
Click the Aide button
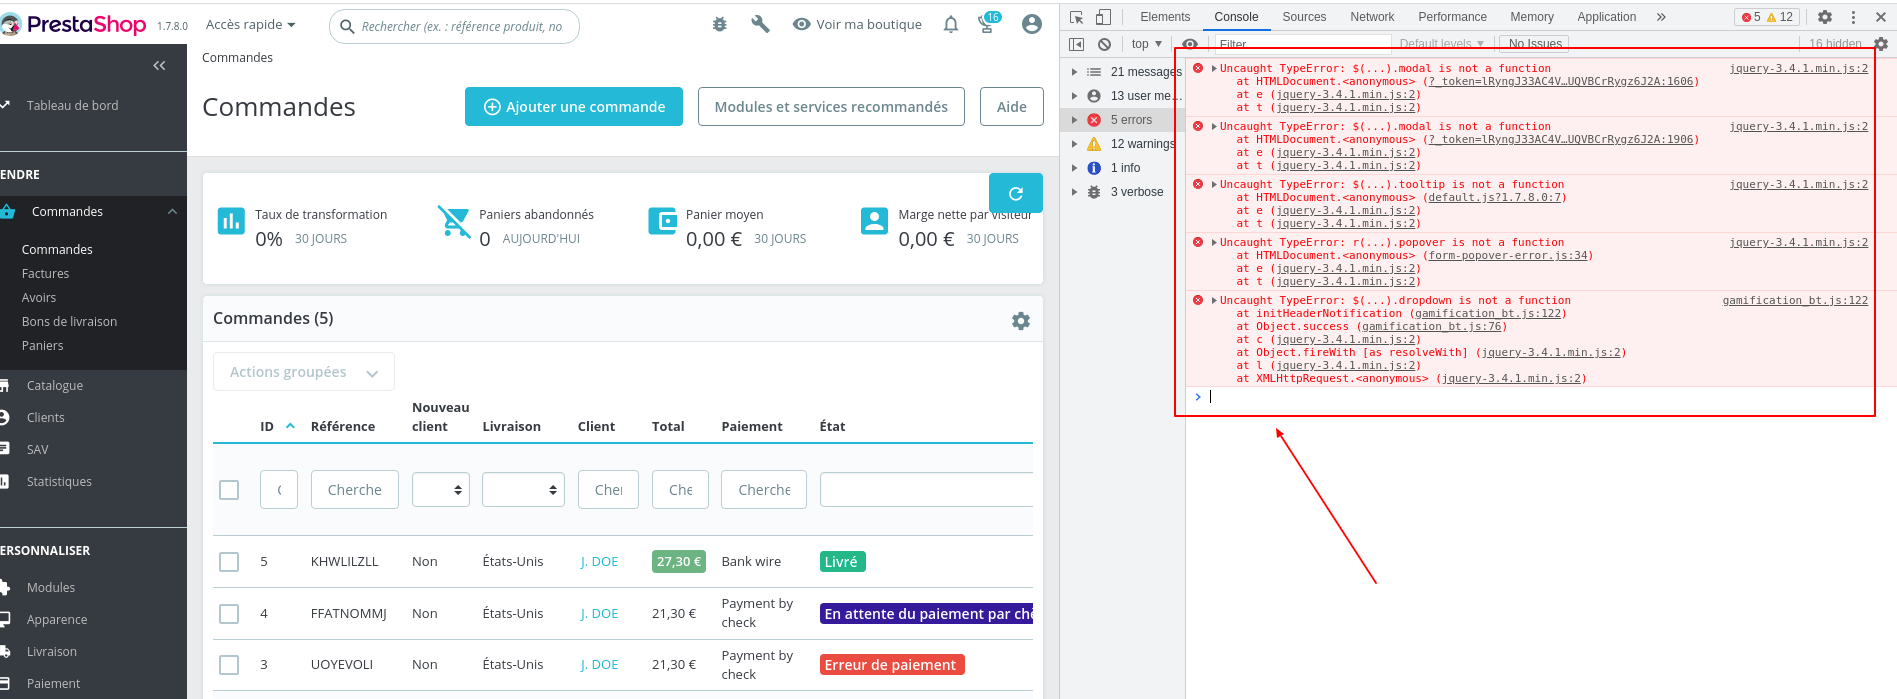tap(1012, 107)
